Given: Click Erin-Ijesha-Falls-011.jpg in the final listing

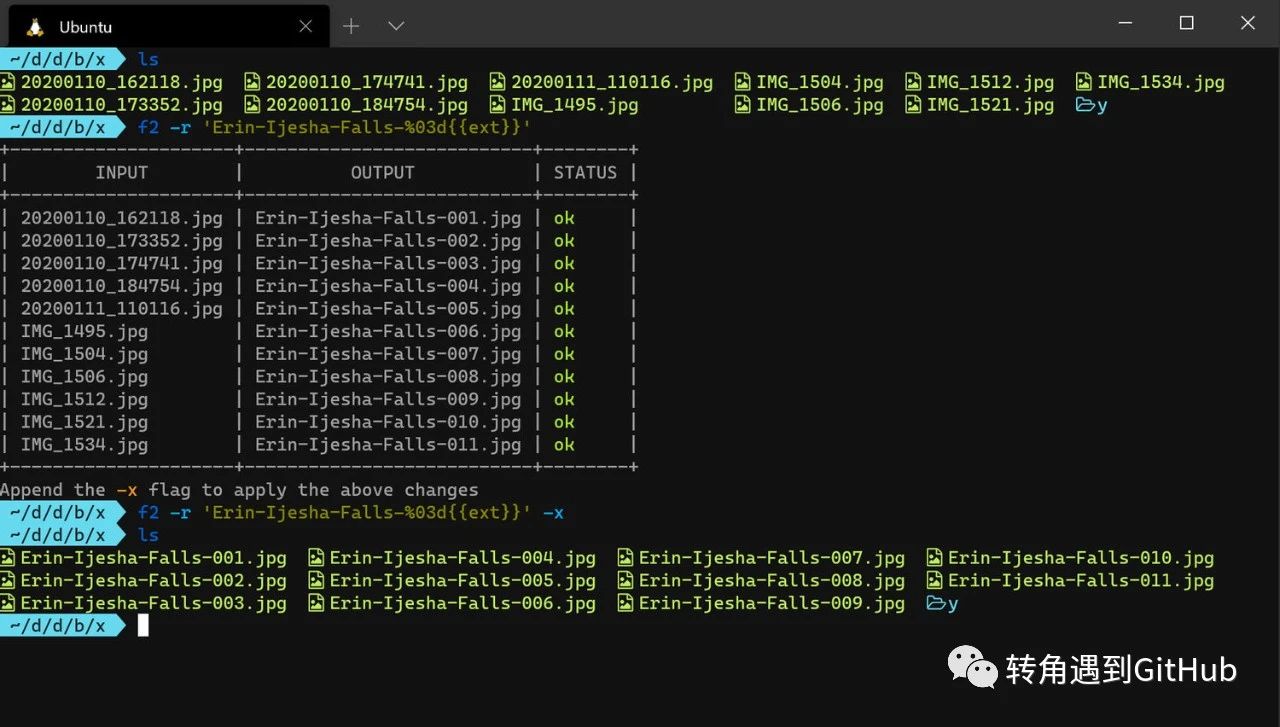Looking at the screenshot, I should point(1080,580).
